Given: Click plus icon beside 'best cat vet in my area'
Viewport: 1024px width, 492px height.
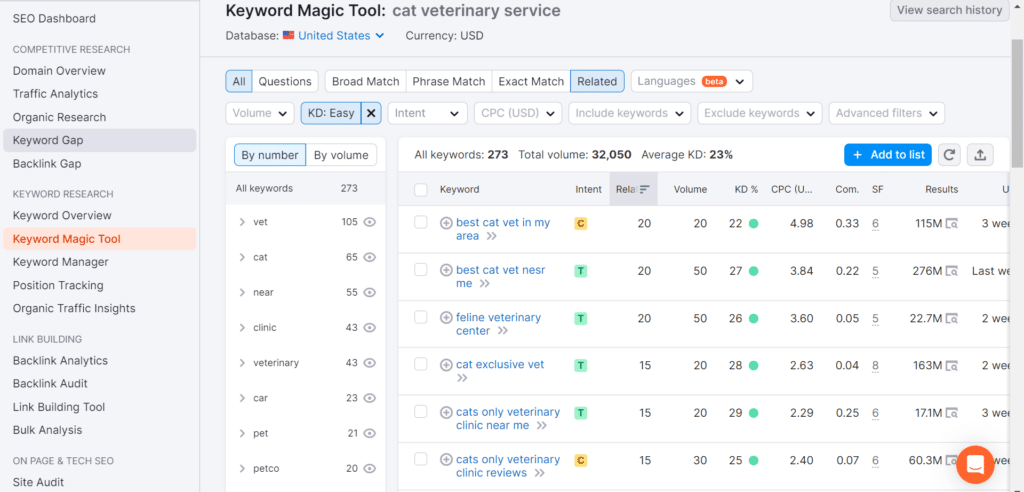Looking at the screenshot, I should [446, 223].
